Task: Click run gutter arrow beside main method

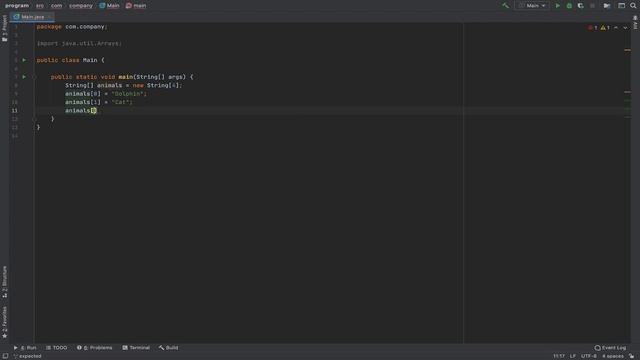Action: (24, 77)
